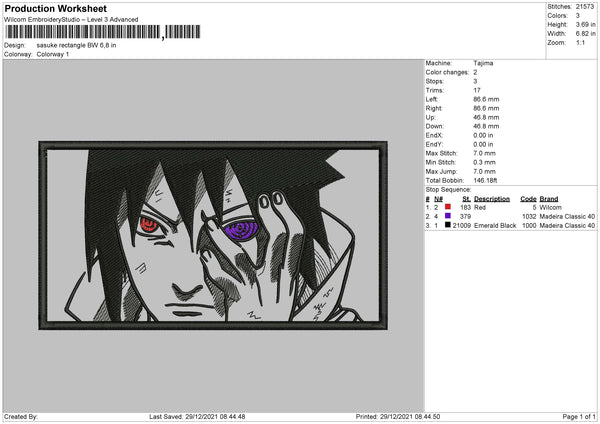Click the Min Stitch value '0.3 mm'
600x424 pixels.
tap(484, 163)
